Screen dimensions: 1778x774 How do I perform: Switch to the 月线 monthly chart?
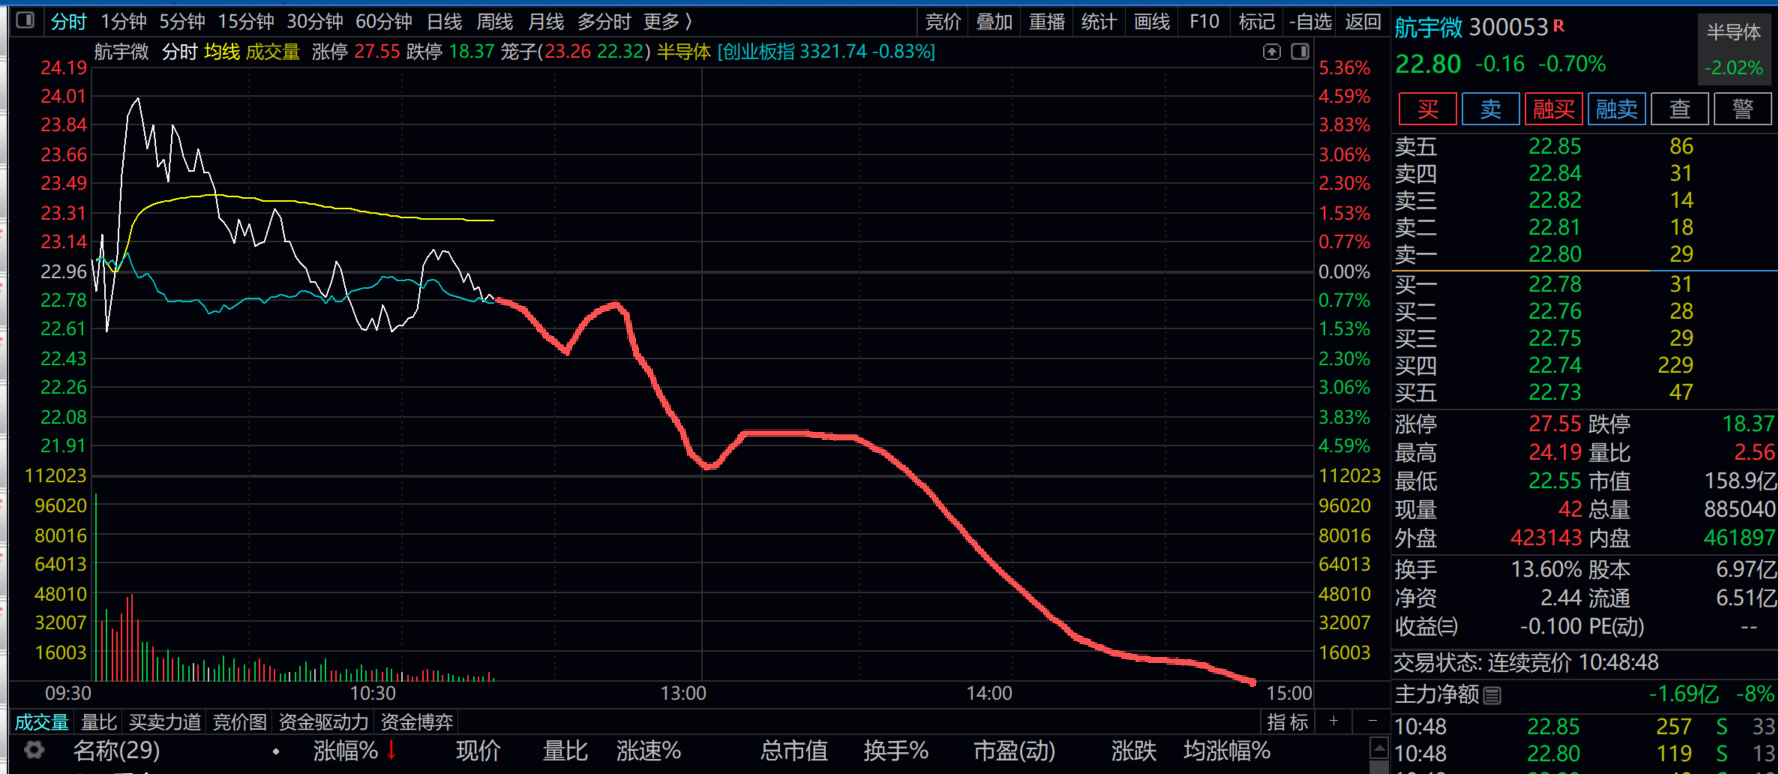[x=545, y=21]
